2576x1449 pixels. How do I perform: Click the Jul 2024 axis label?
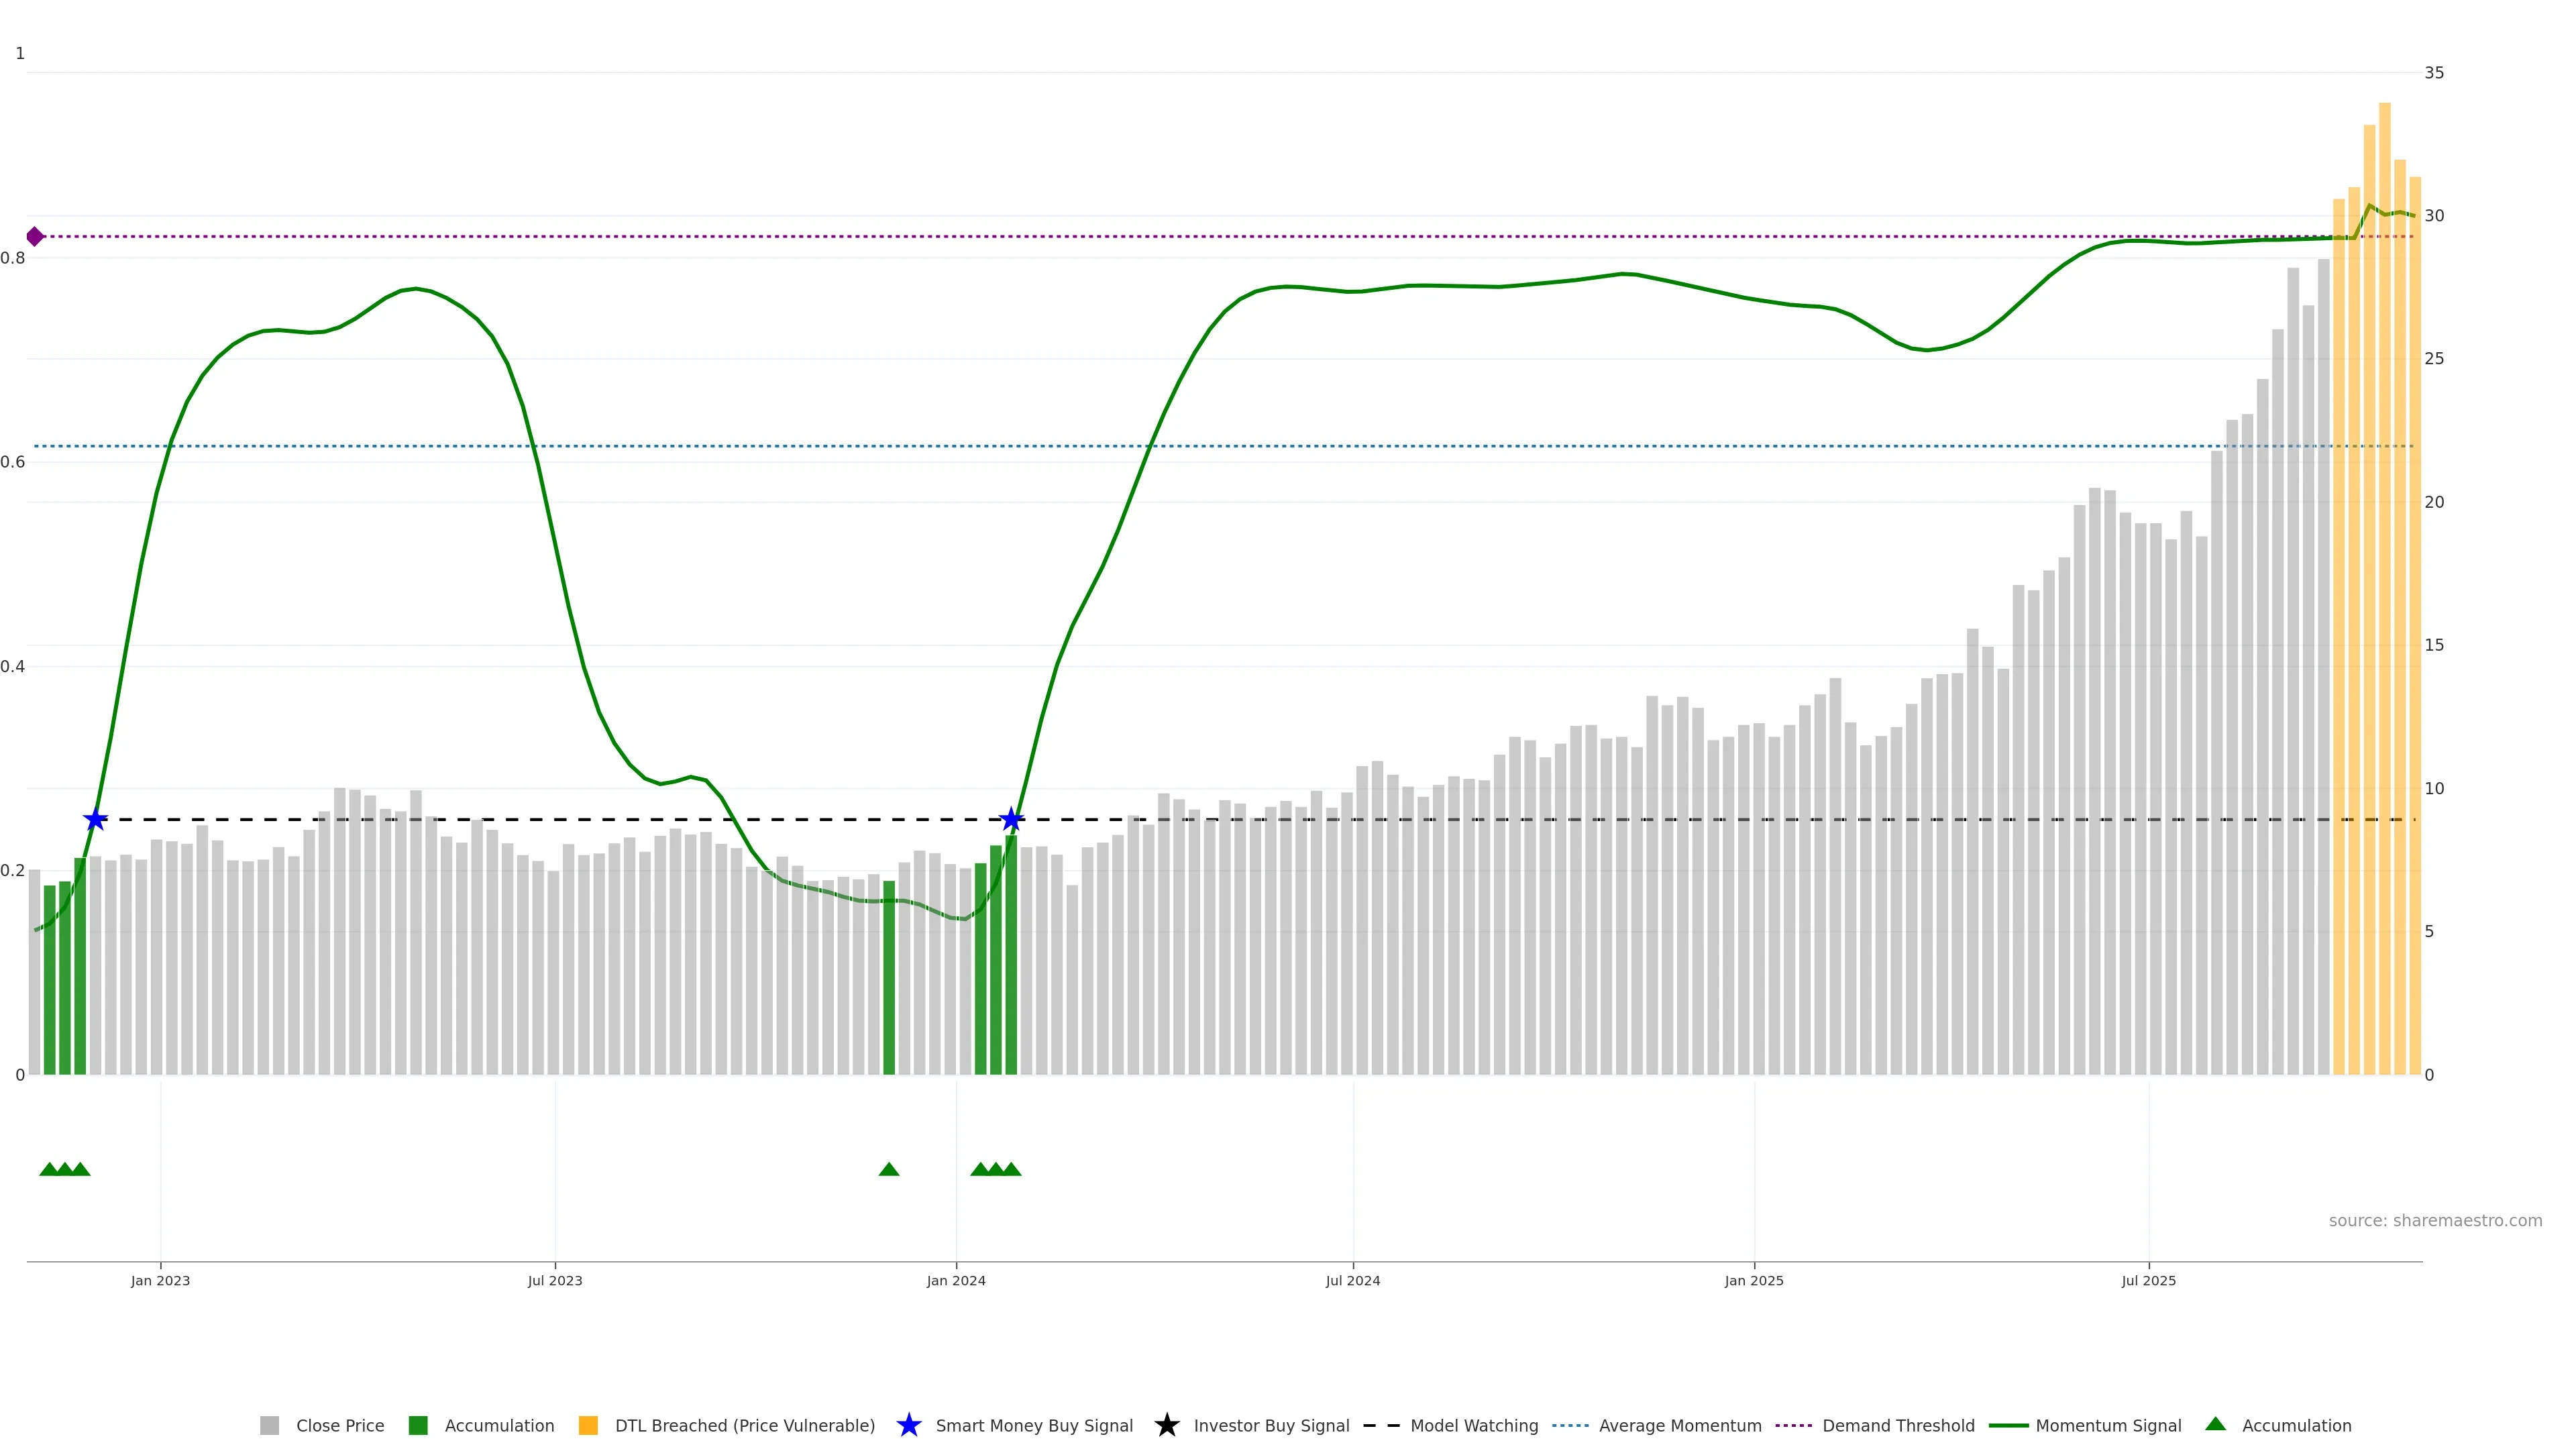tap(1352, 1280)
